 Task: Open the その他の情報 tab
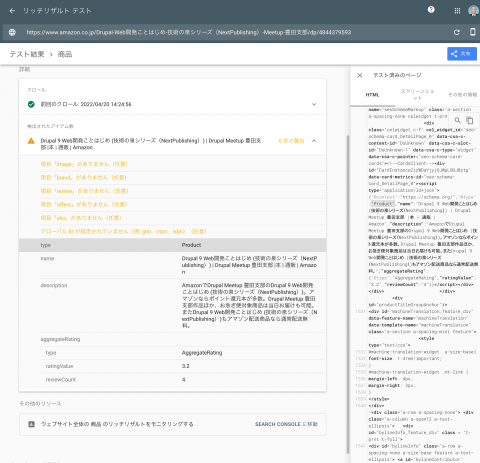[462, 95]
